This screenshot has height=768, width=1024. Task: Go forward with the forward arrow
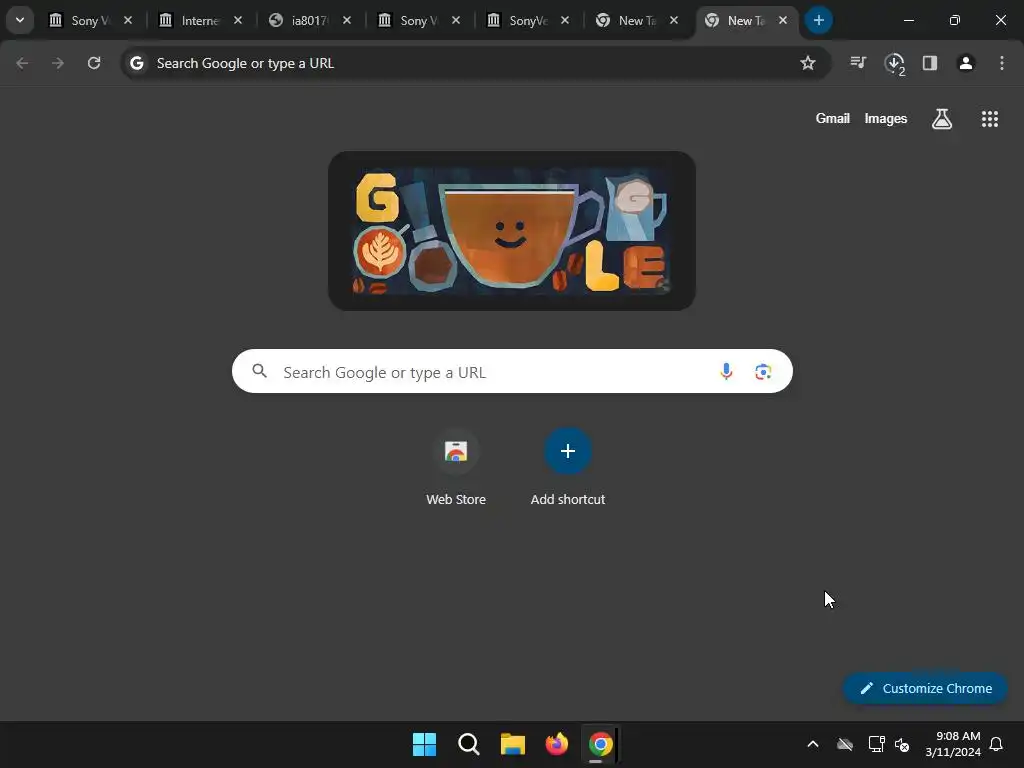tap(58, 63)
